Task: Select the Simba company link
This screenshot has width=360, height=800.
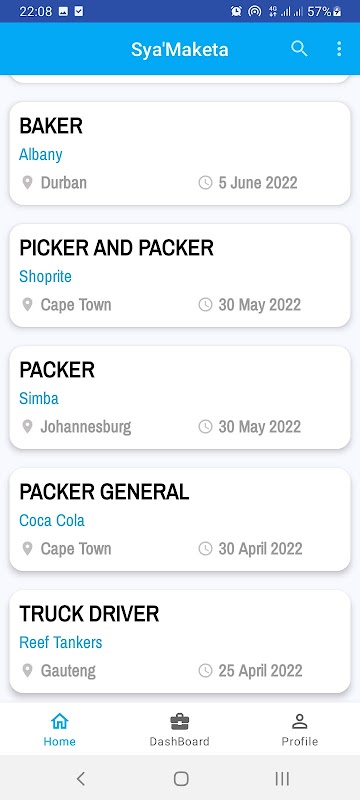Action: point(39,398)
